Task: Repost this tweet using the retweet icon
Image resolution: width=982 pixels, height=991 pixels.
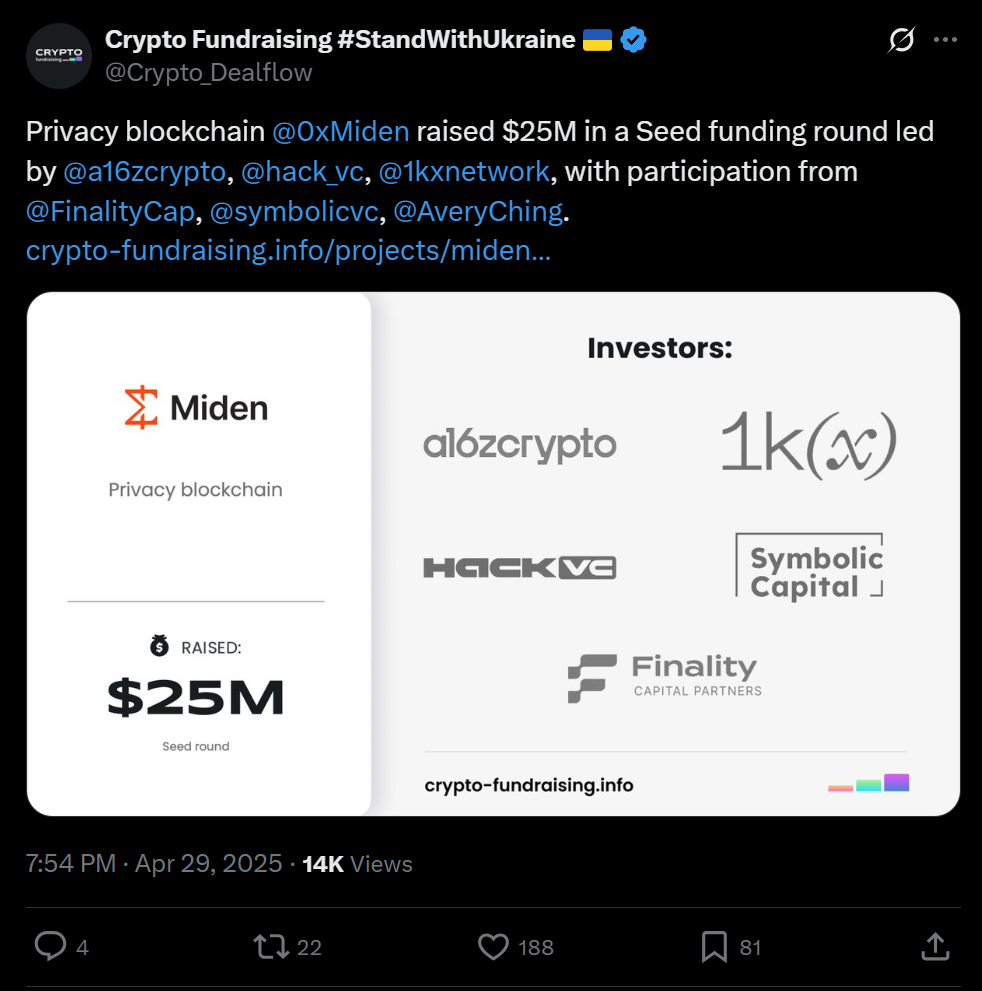Action: [x=270, y=946]
